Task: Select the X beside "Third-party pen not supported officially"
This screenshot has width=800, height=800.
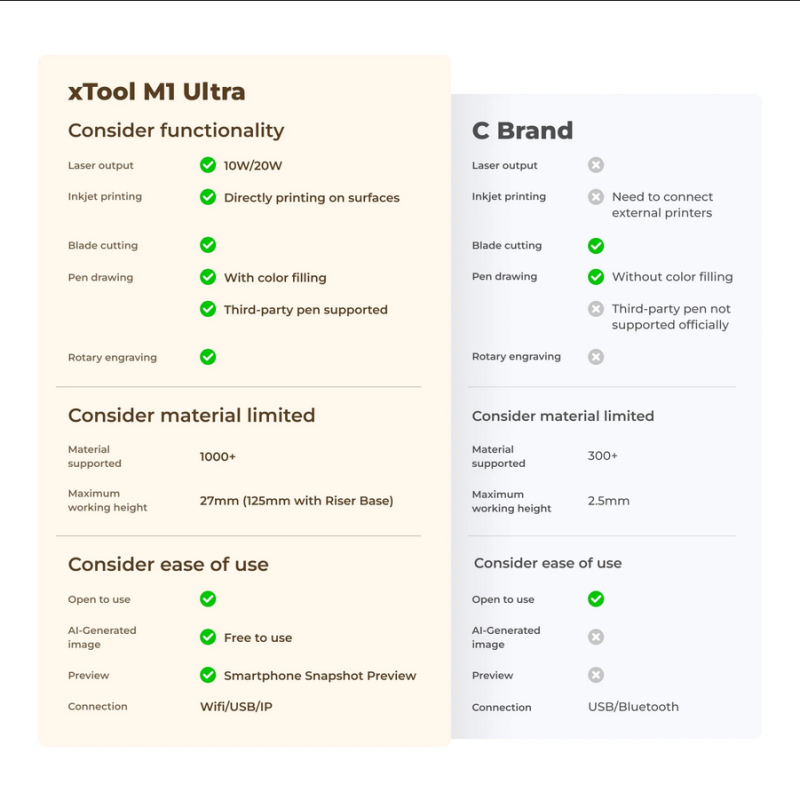Action: [596, 310]
